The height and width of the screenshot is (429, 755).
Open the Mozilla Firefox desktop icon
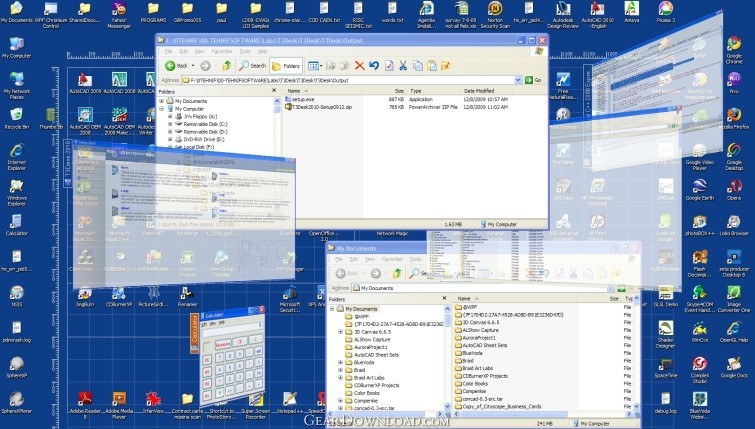pos(734,118)
